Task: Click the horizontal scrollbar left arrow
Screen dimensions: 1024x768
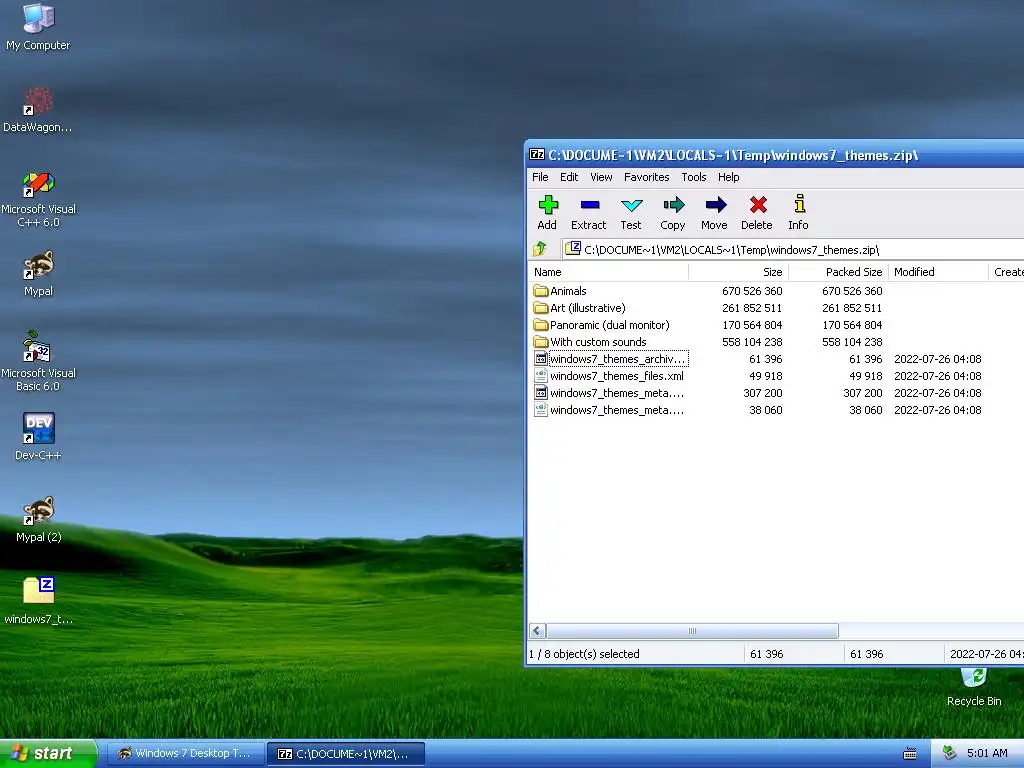Action: click(x=537, y=631)
